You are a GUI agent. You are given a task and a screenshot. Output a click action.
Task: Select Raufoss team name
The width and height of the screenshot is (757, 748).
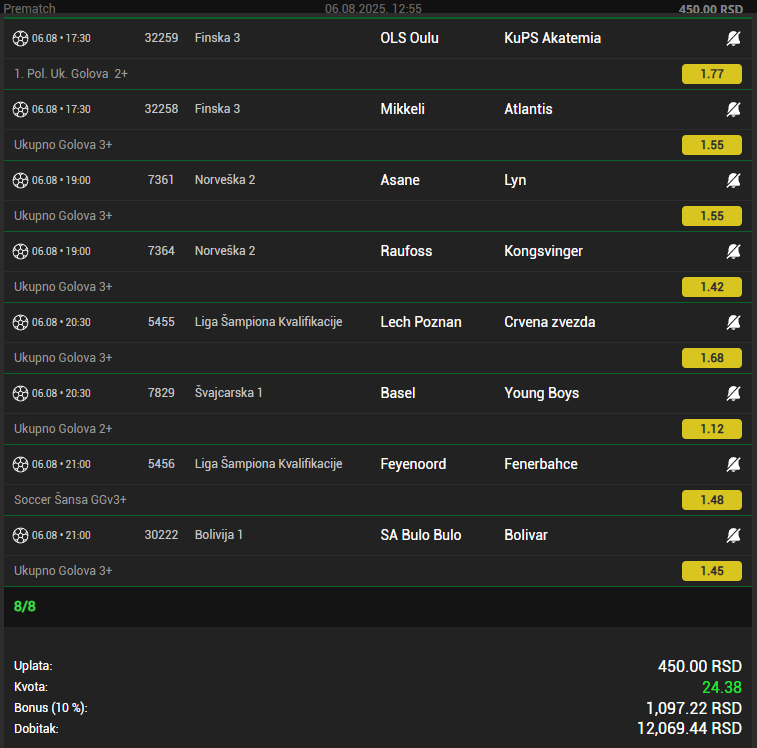coord(406,251)
